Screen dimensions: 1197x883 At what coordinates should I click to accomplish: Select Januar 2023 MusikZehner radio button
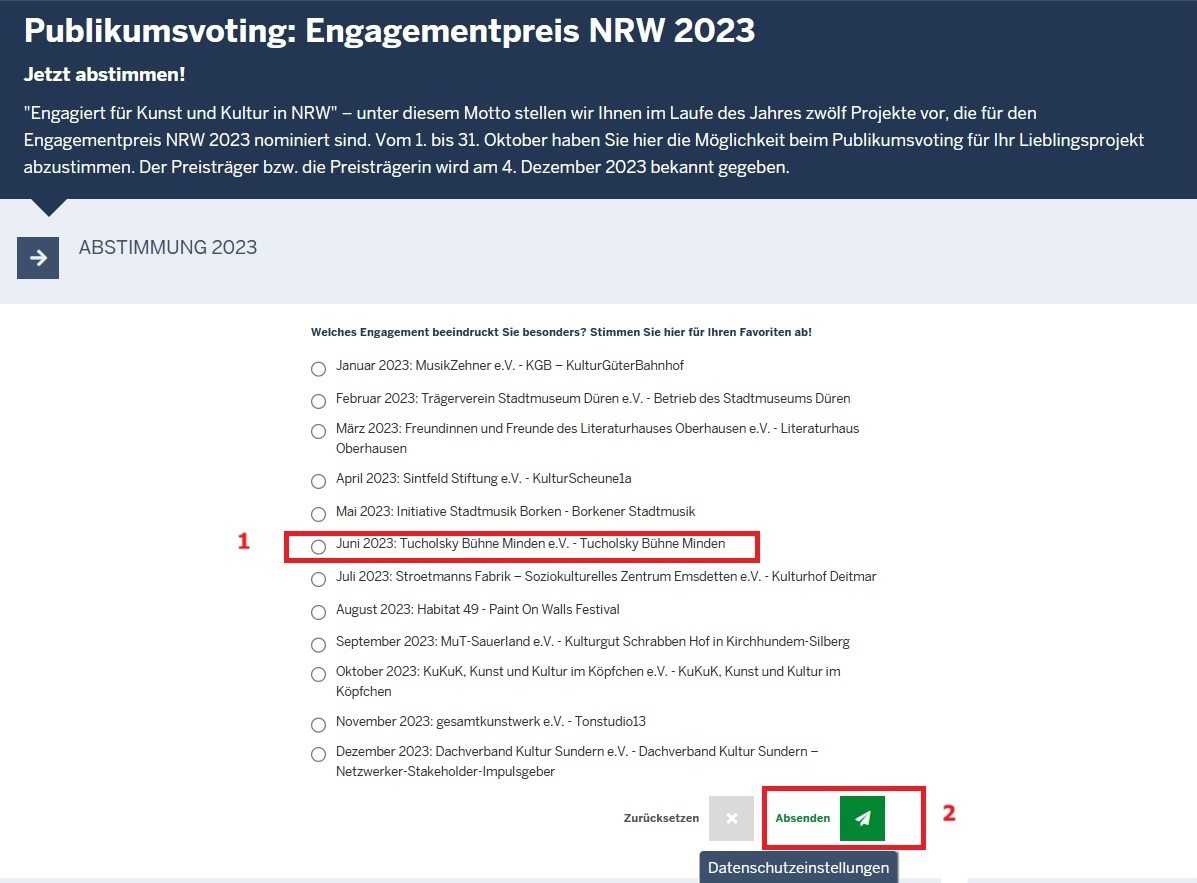pos(318,369)
